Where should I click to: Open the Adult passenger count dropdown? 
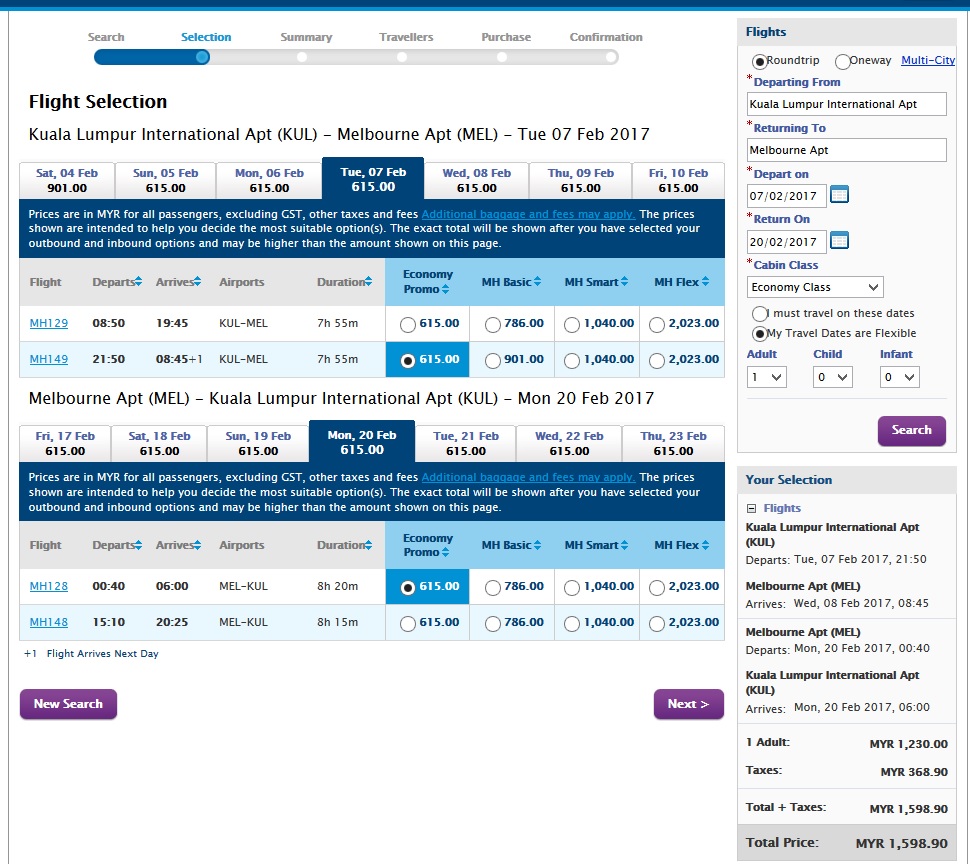(x=767, y=377)
